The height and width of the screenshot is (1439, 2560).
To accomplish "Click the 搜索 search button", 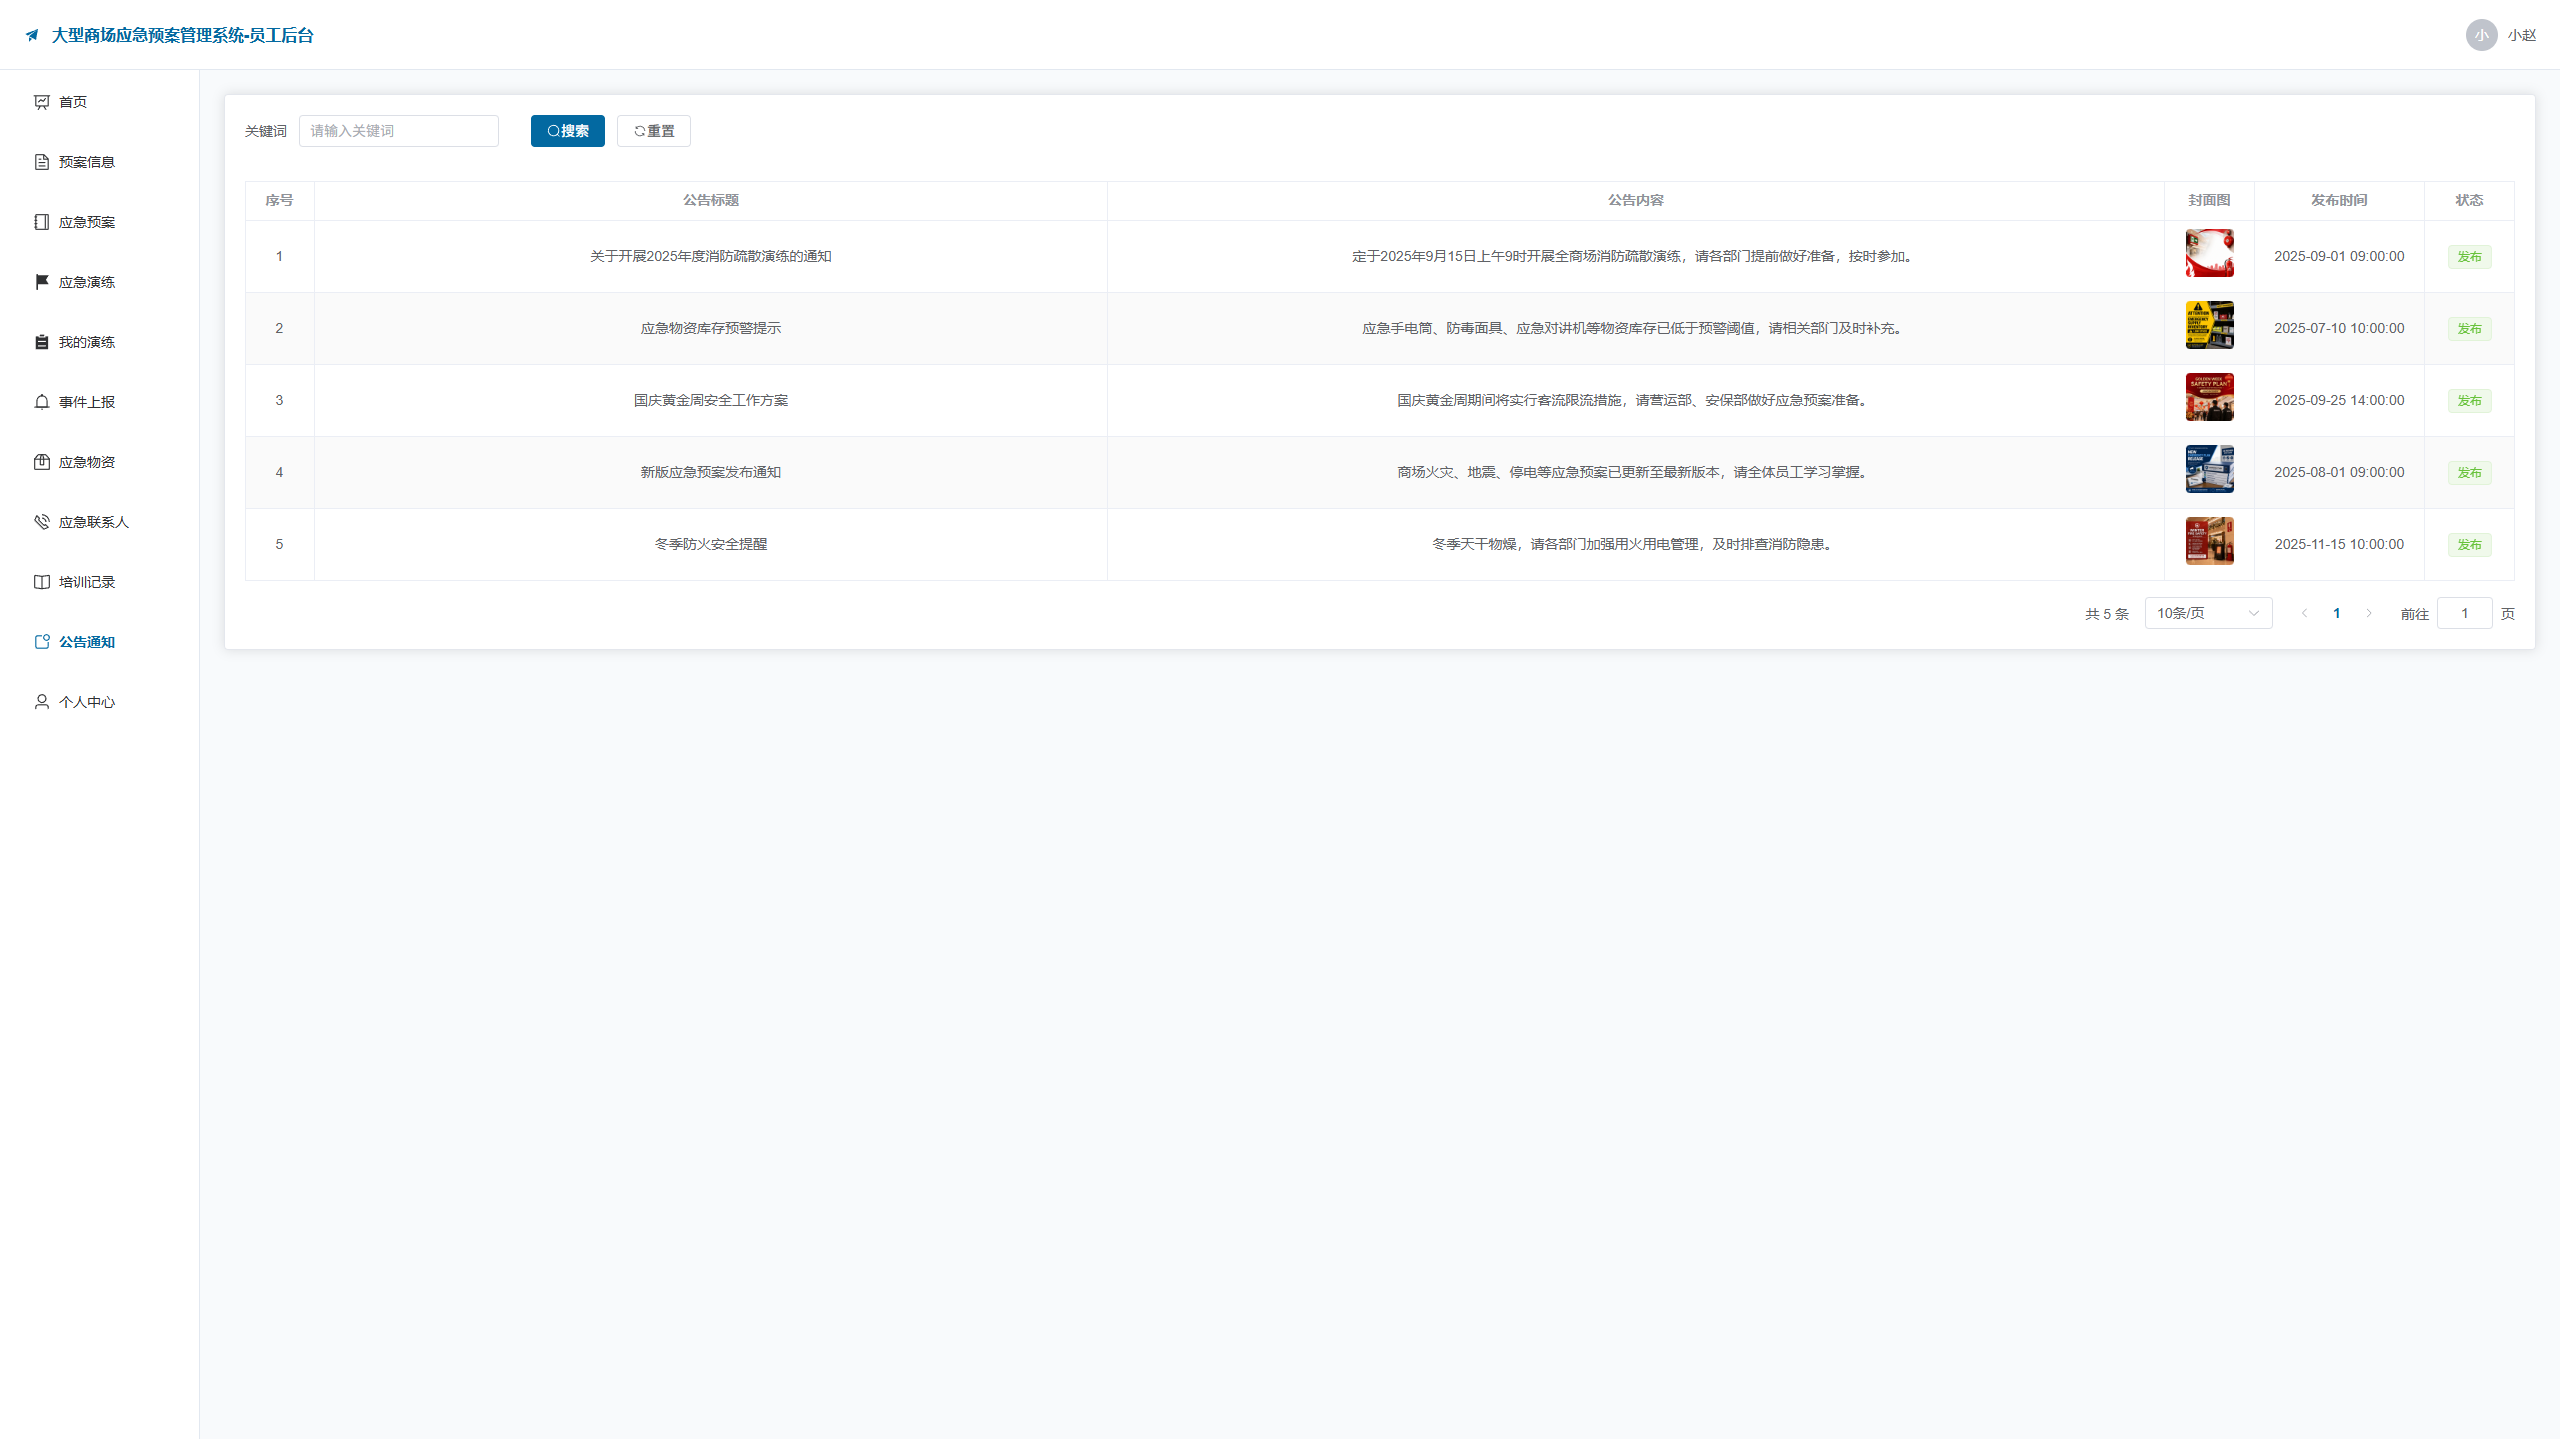I will point(567,131).
